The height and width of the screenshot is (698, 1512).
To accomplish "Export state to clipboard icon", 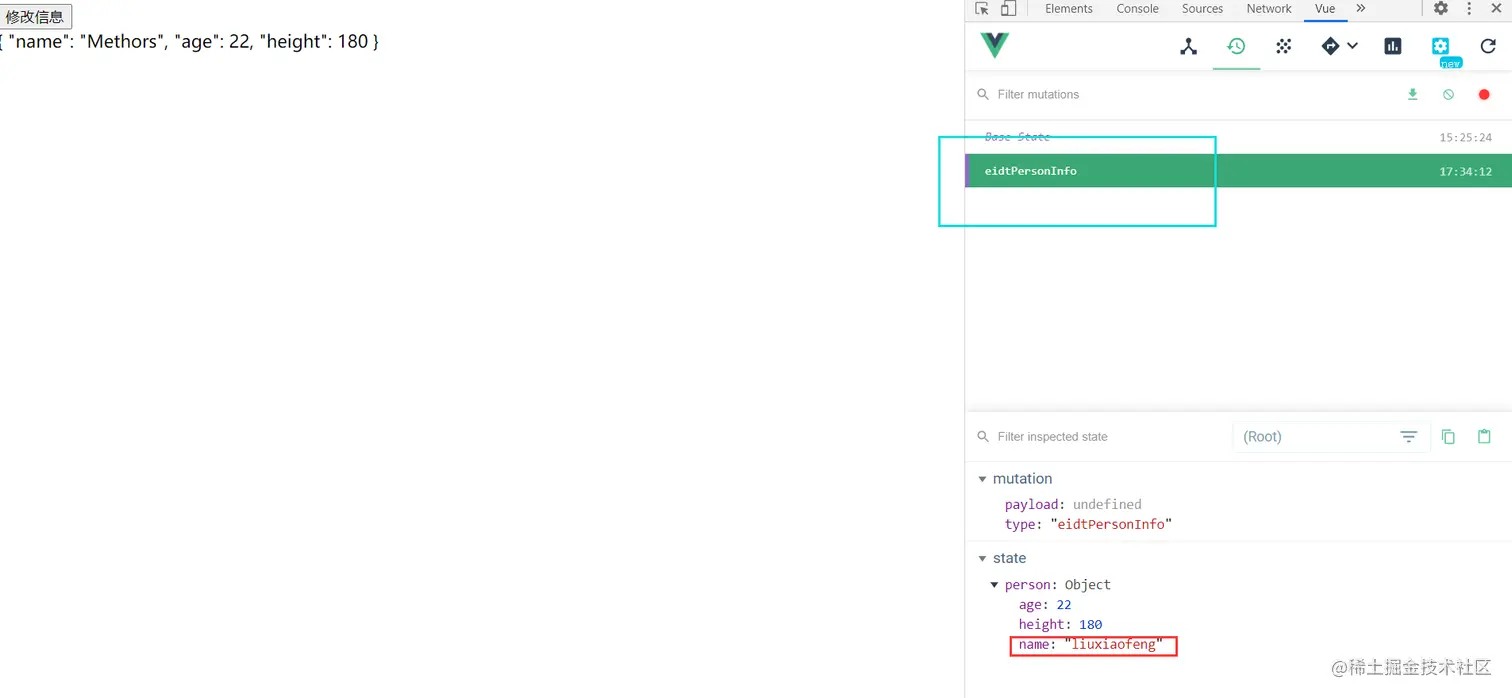I will click(1448, 437).
